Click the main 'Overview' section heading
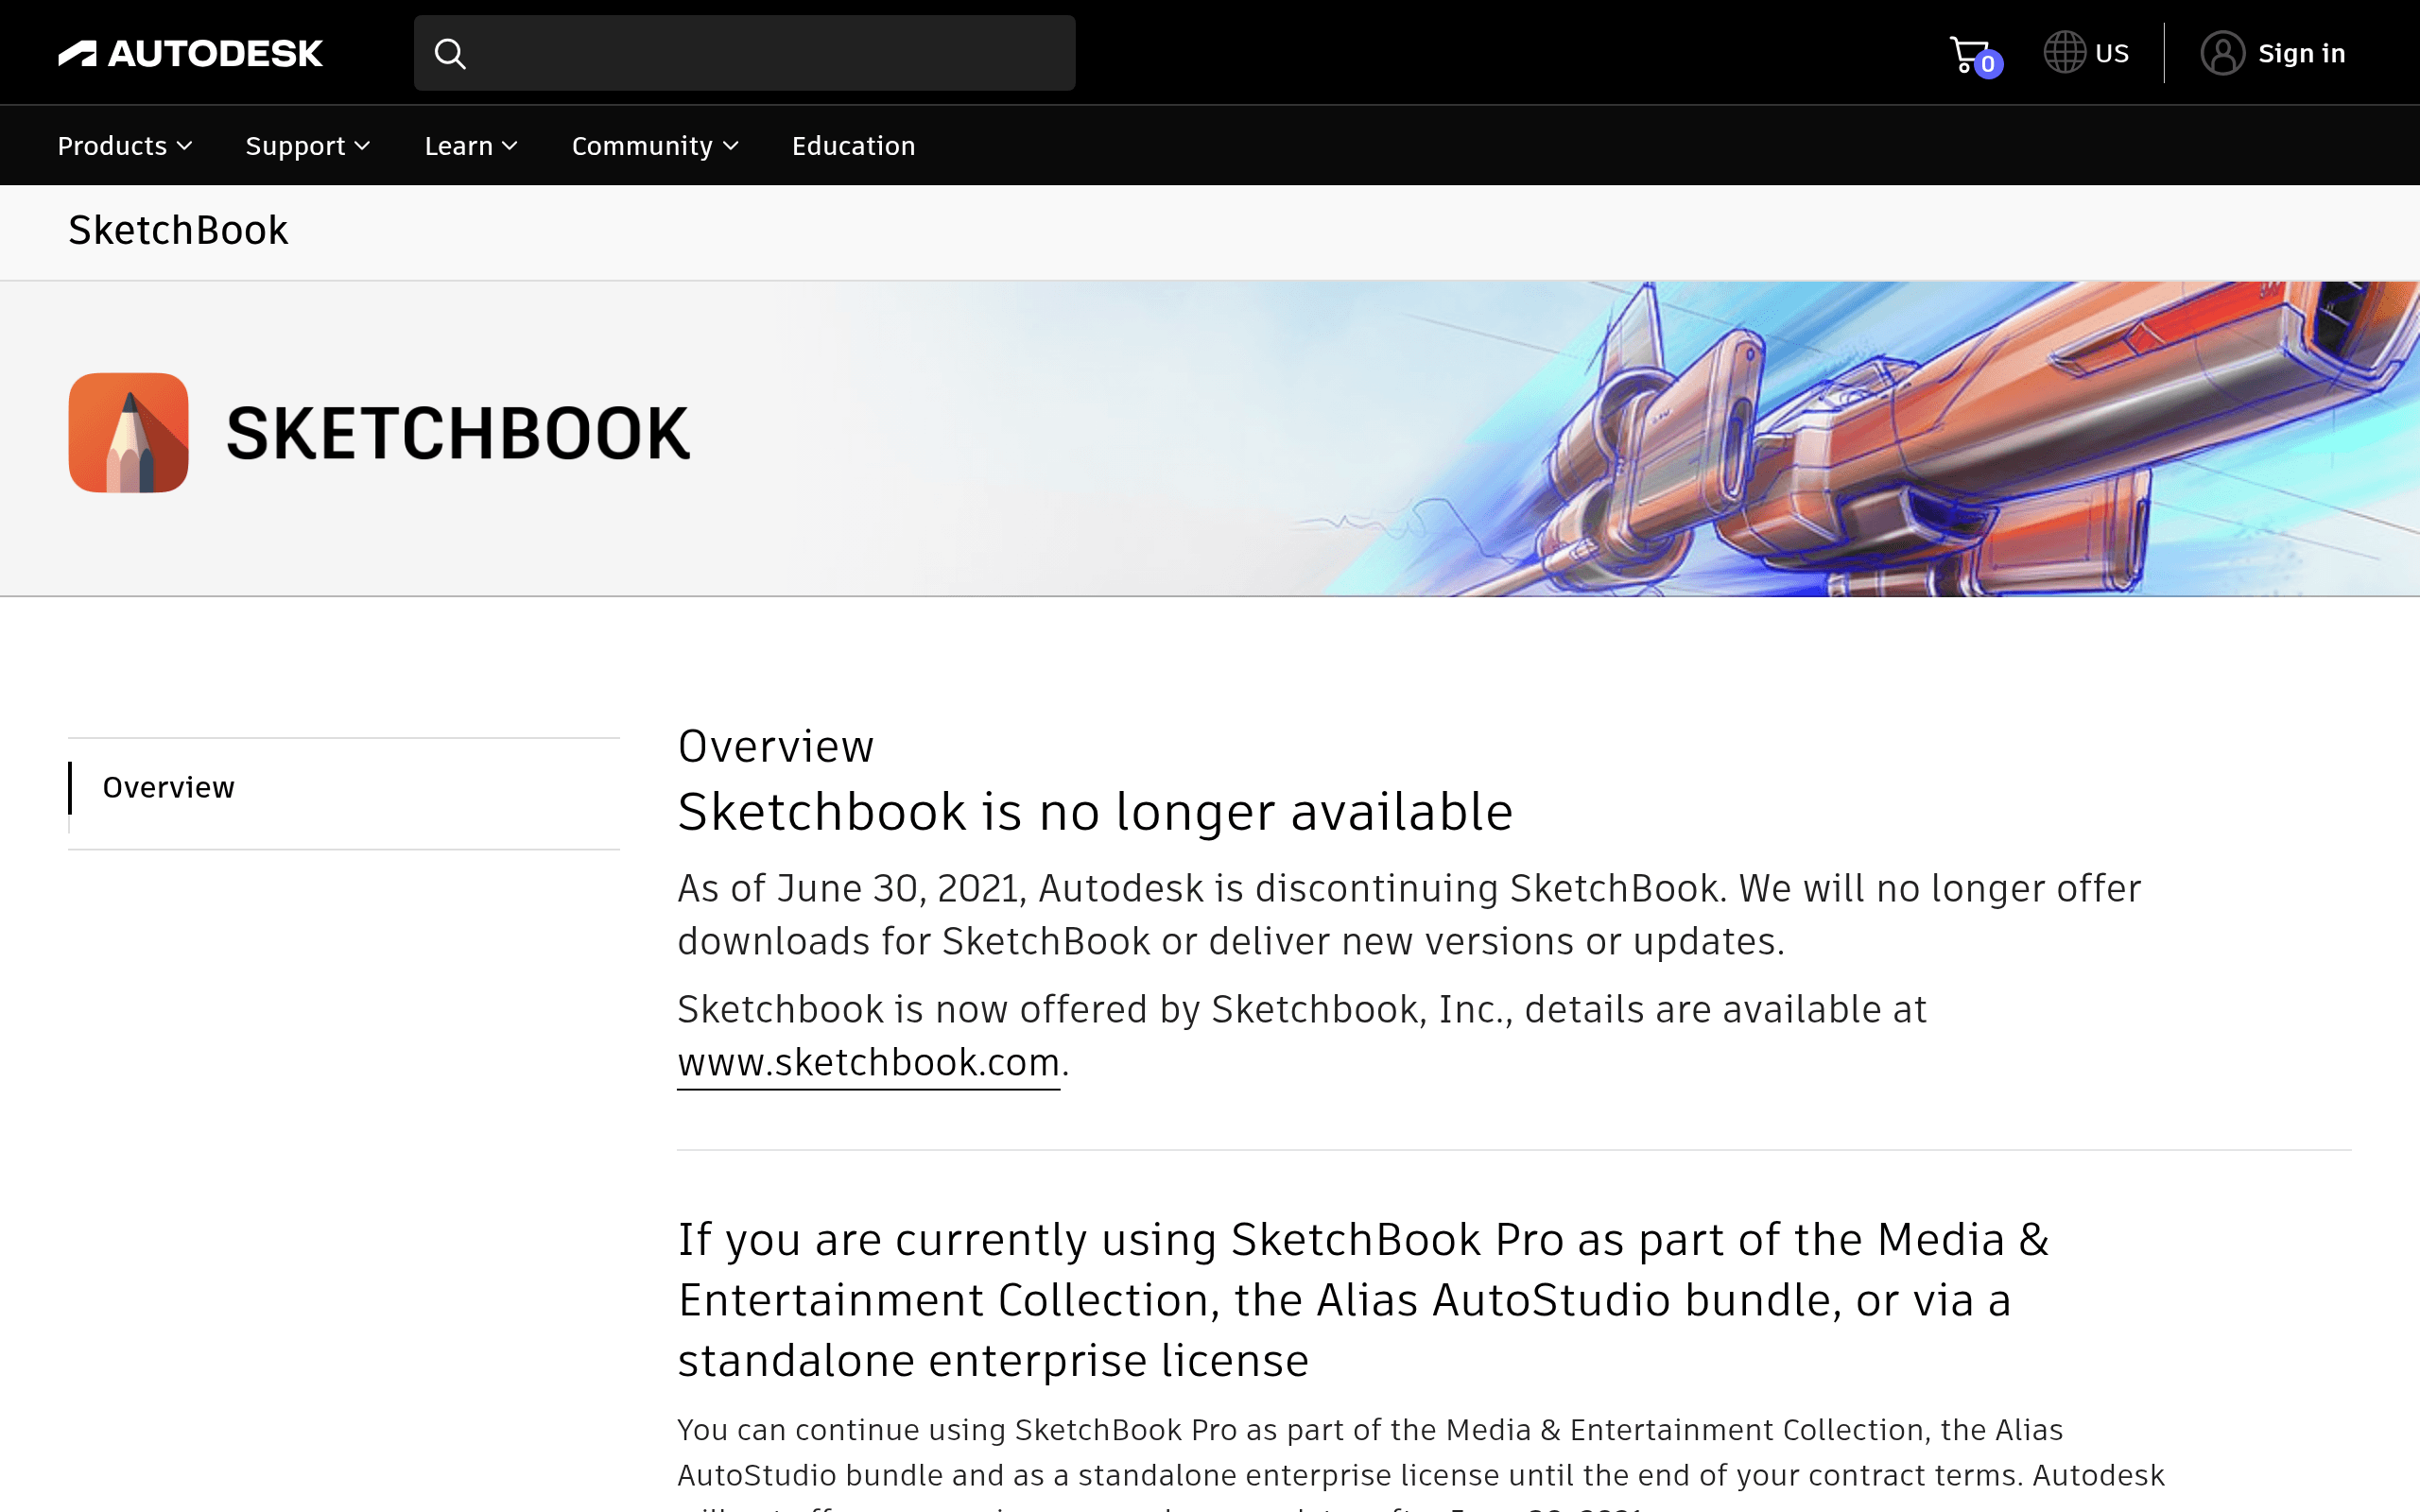Image resolution: width=2420 pixels, height=1512 pixels. tap(775, 747)
